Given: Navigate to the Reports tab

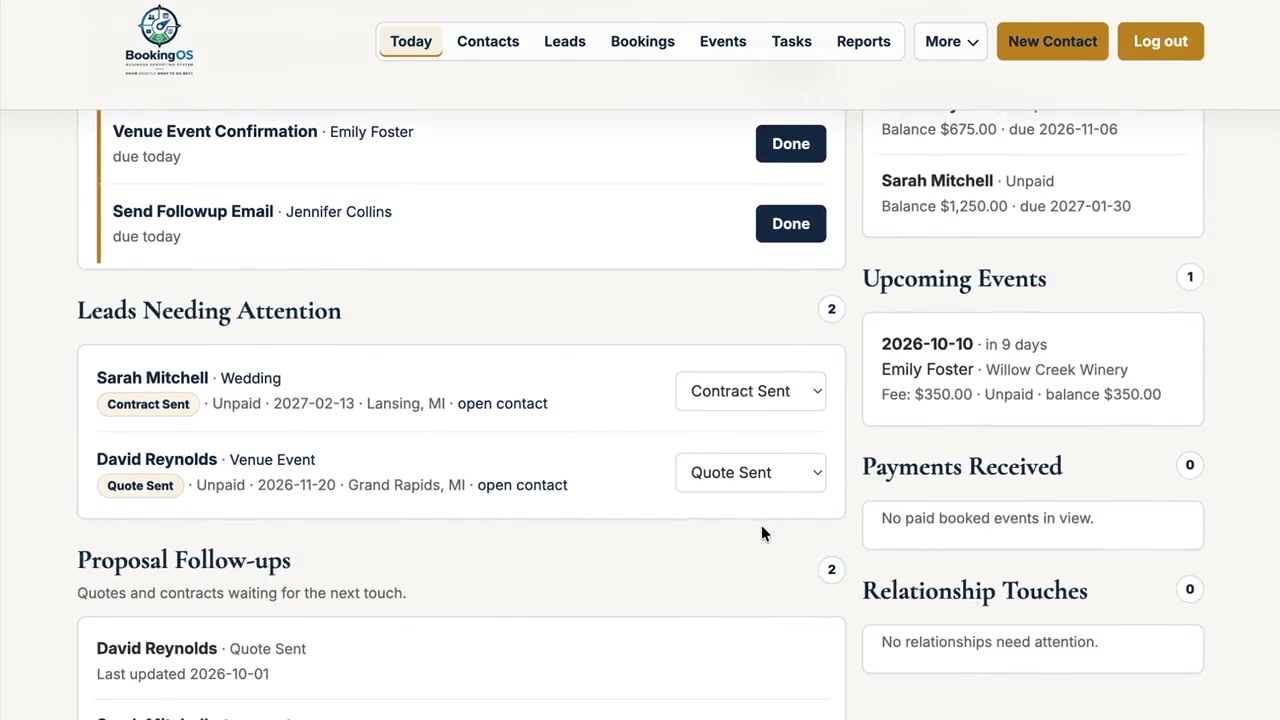Looking at the screenshot, I should (864, 41).
